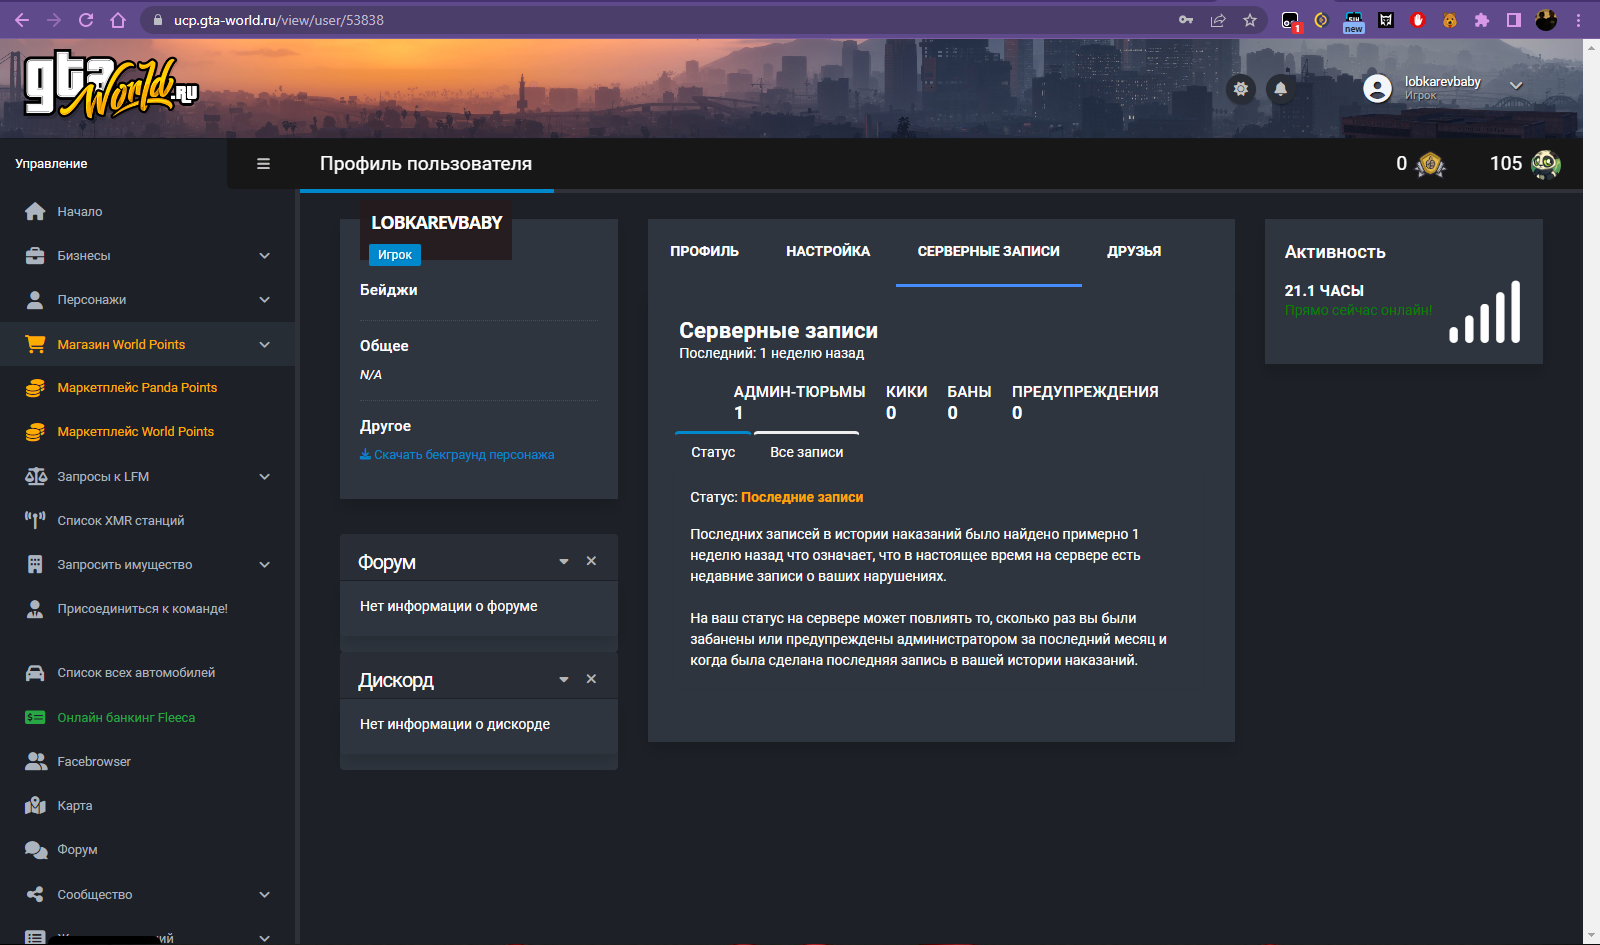Click the radio tower icon for XMR
The height and width of the screenshot is (945, 1600).
point(35,520)
